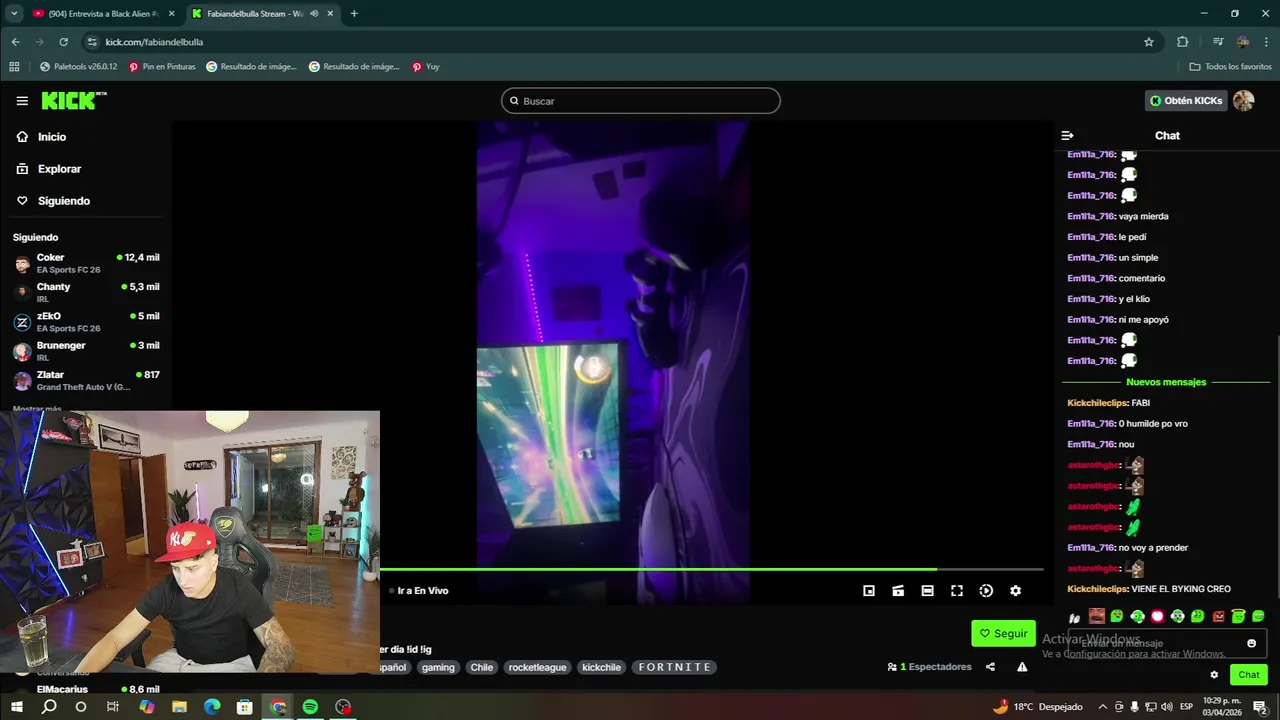
Task: Select the FORTNITE category tag
Action: click(674, 667)
